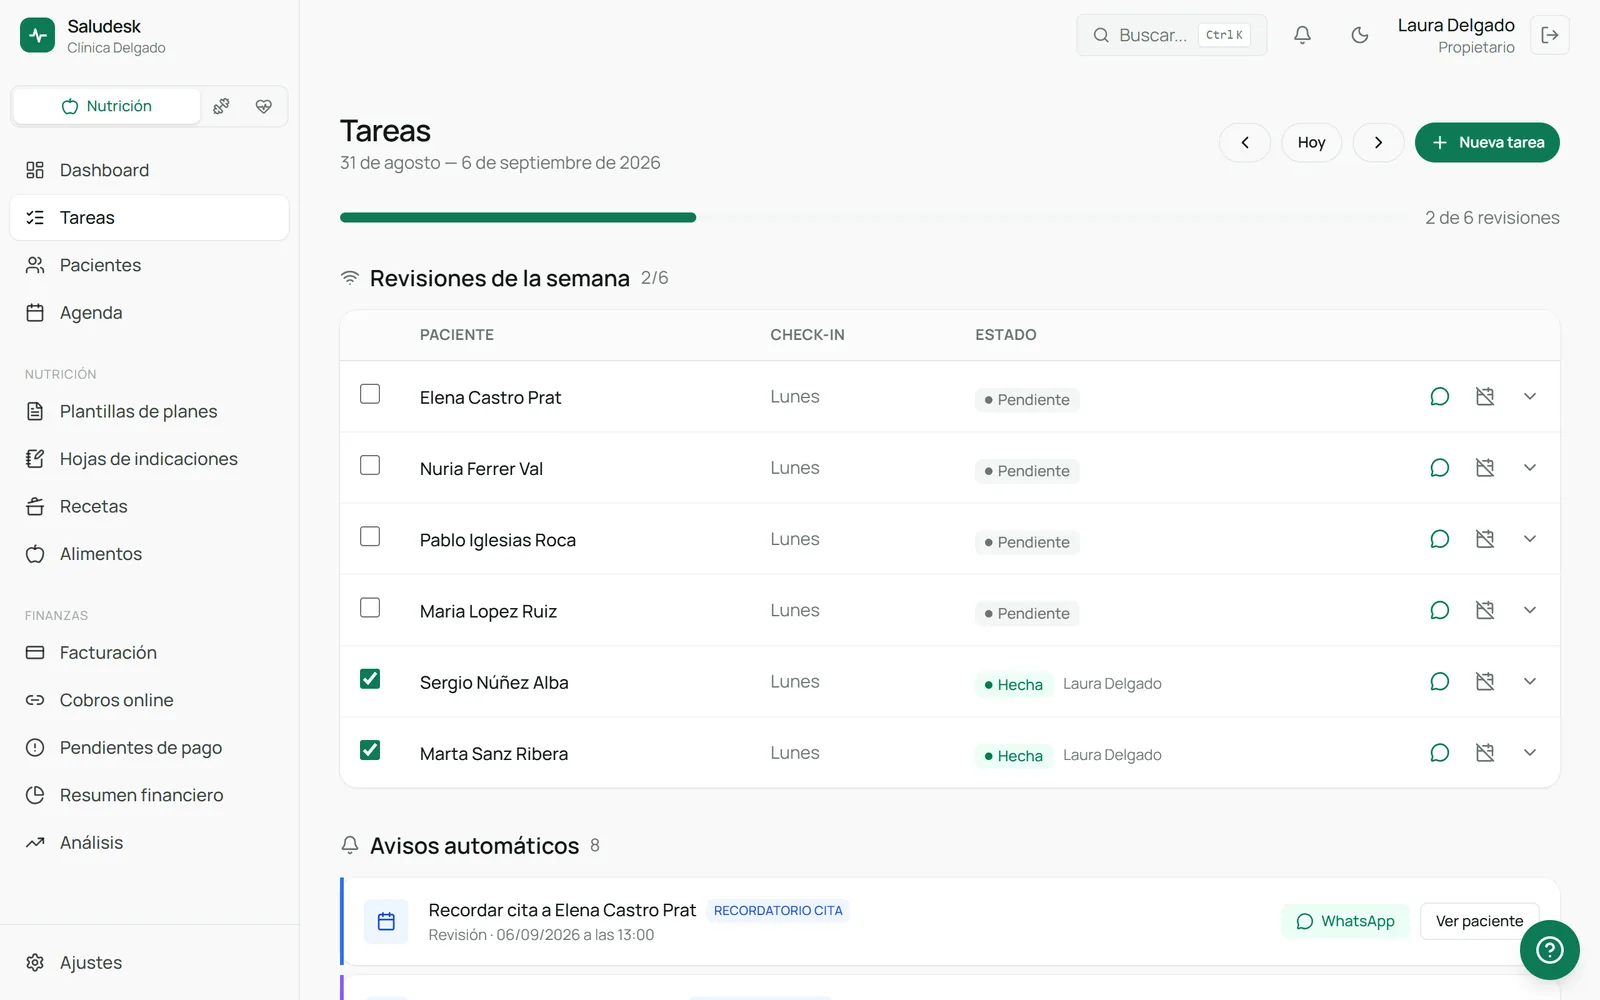
Task: Open Hojas de indicaciones in sidebar
Action: coord(149,459)
